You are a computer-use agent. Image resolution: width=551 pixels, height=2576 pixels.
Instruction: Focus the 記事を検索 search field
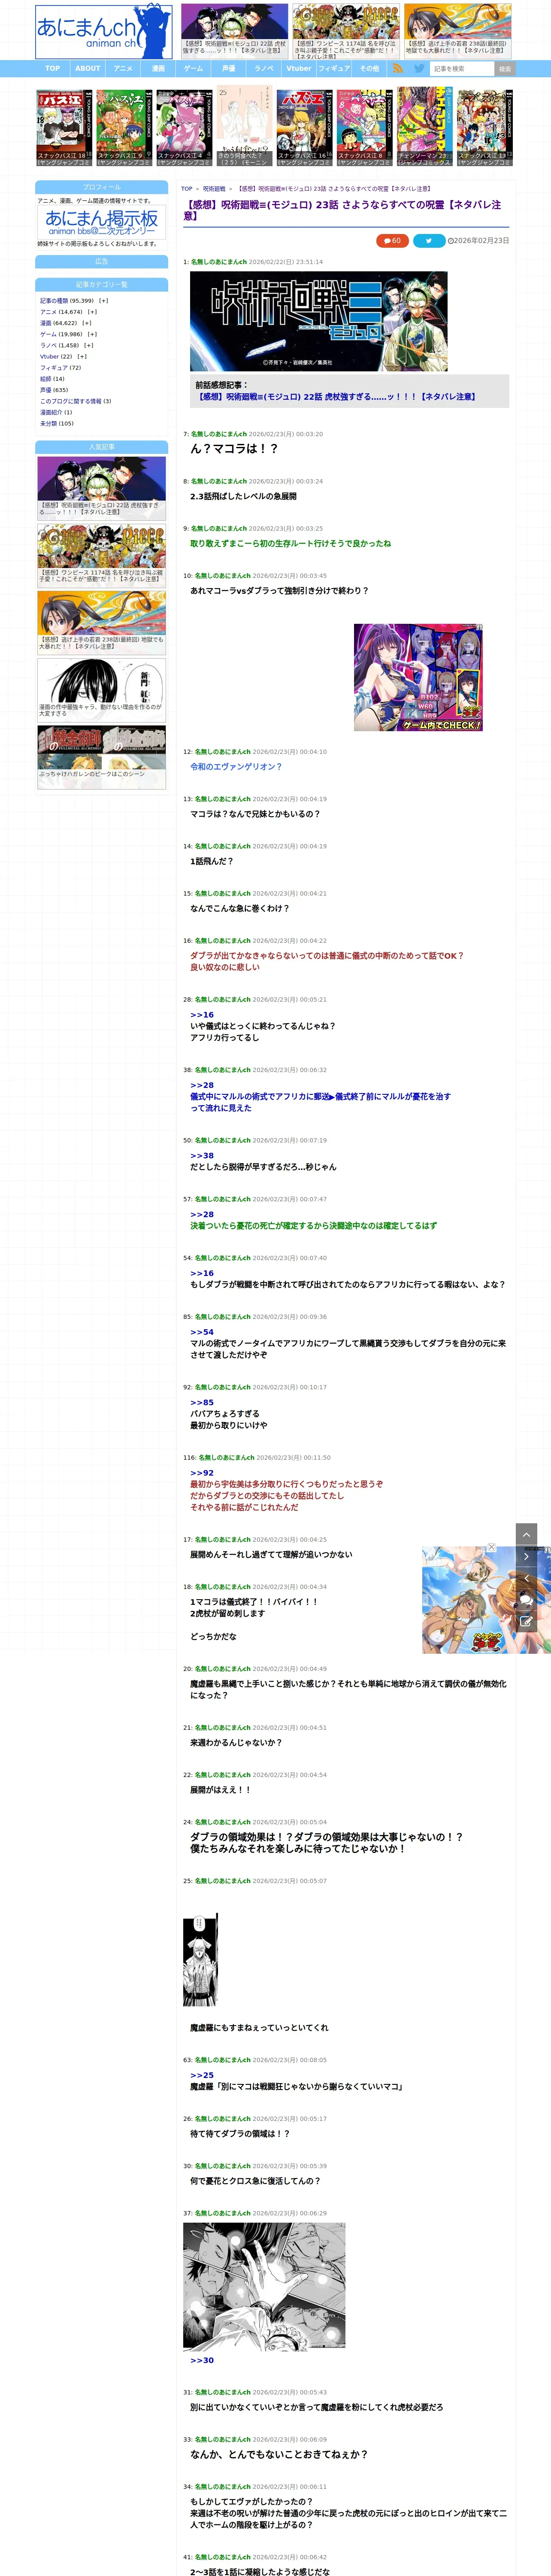click(x=462, y=69)
